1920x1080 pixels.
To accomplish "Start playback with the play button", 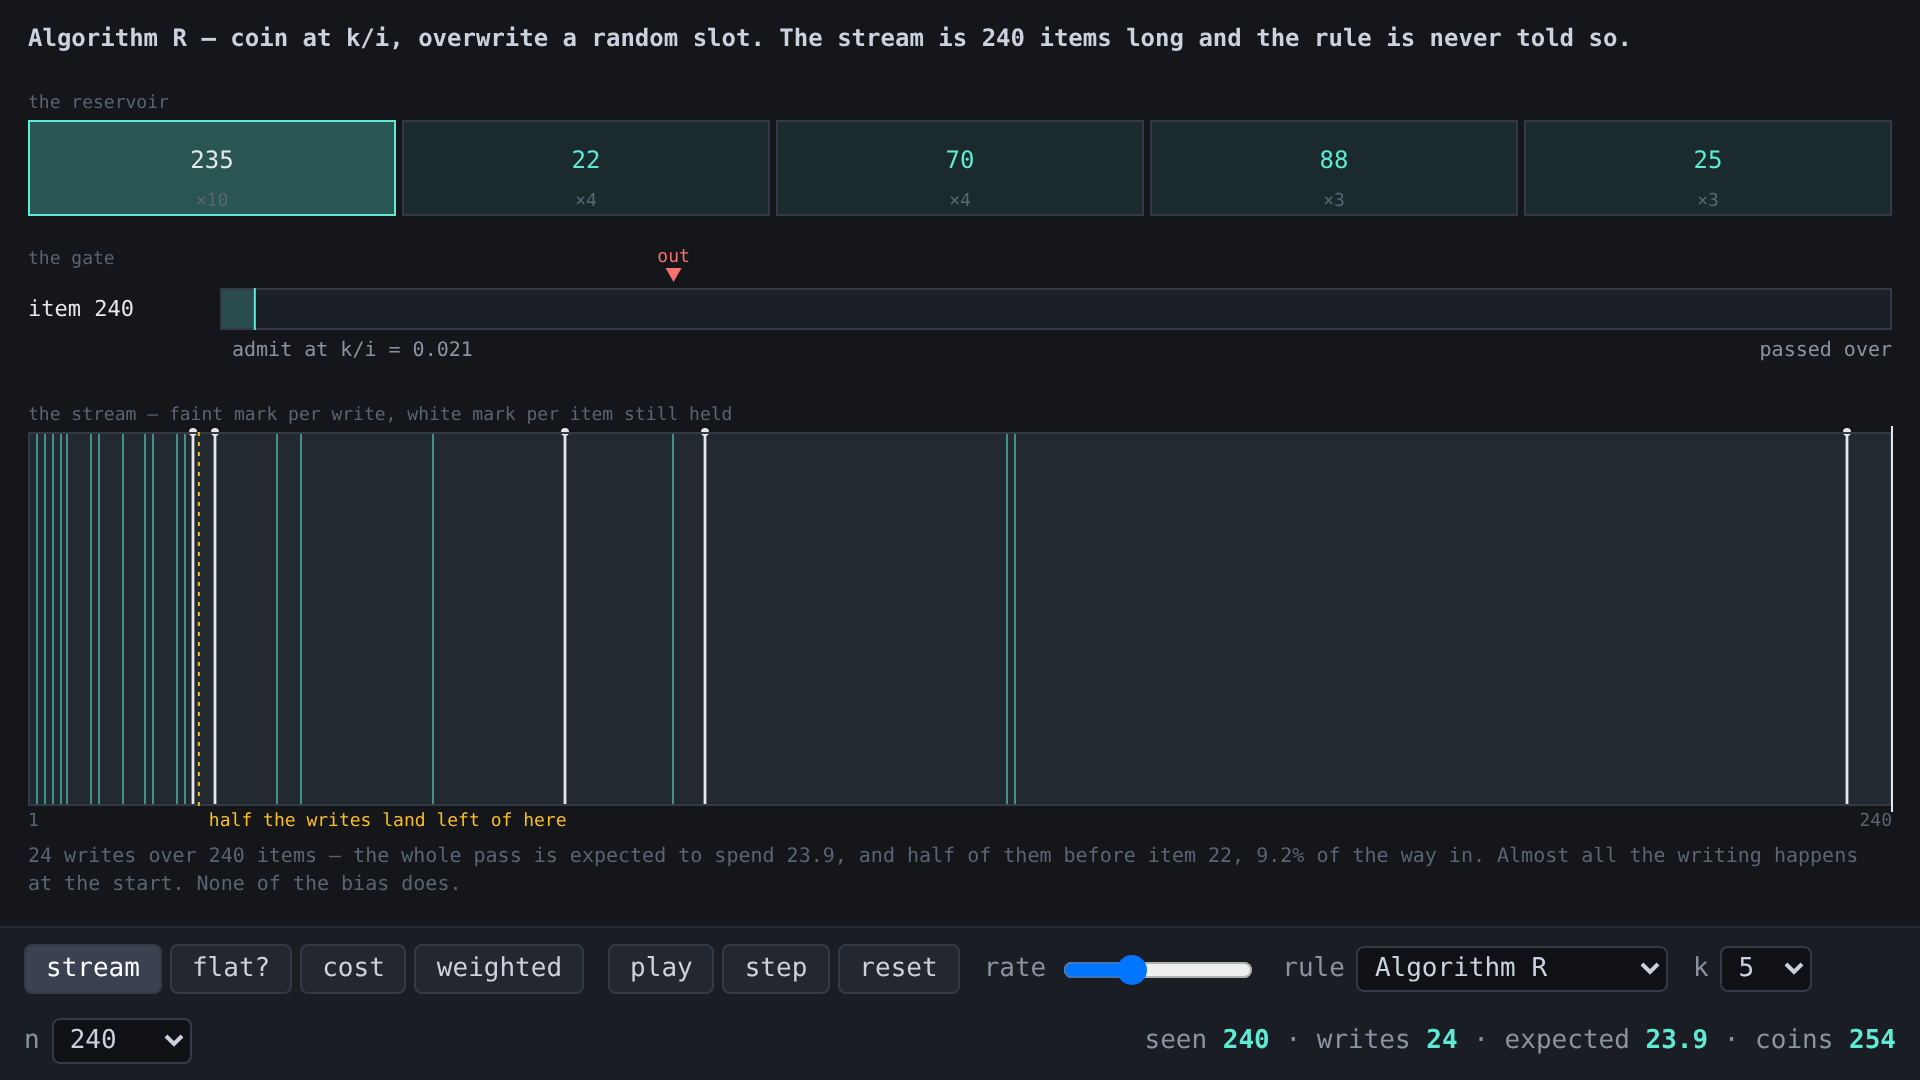I will (661, 968).
